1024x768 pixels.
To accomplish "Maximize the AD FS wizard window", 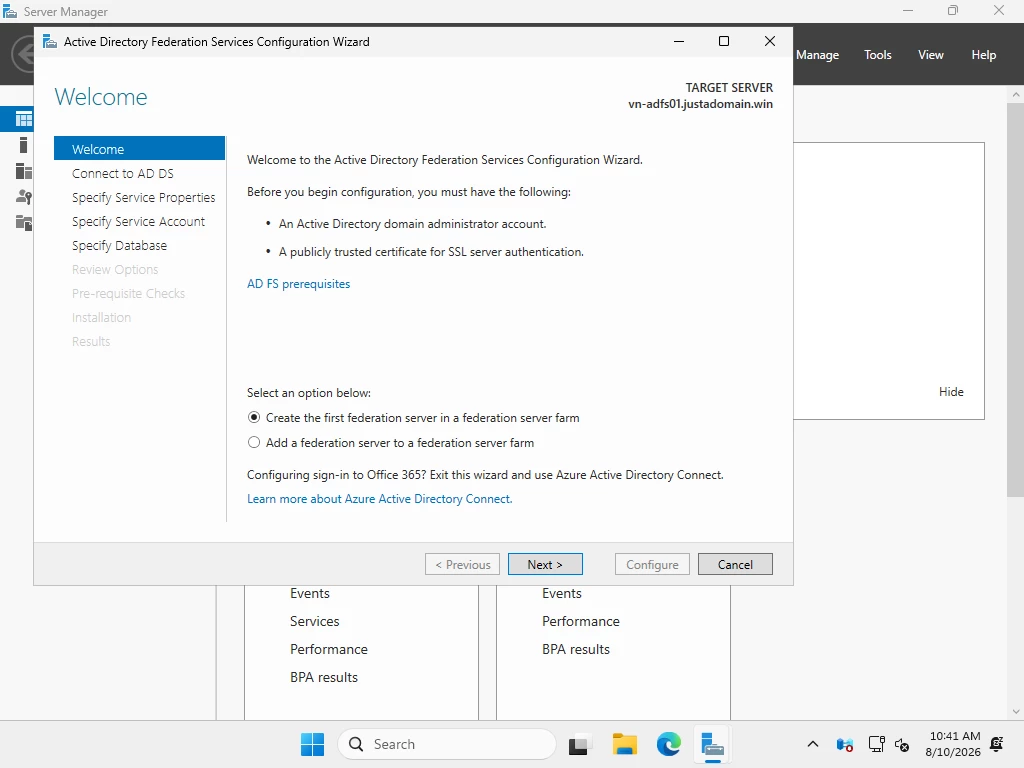I will click(x=724, y=41).
